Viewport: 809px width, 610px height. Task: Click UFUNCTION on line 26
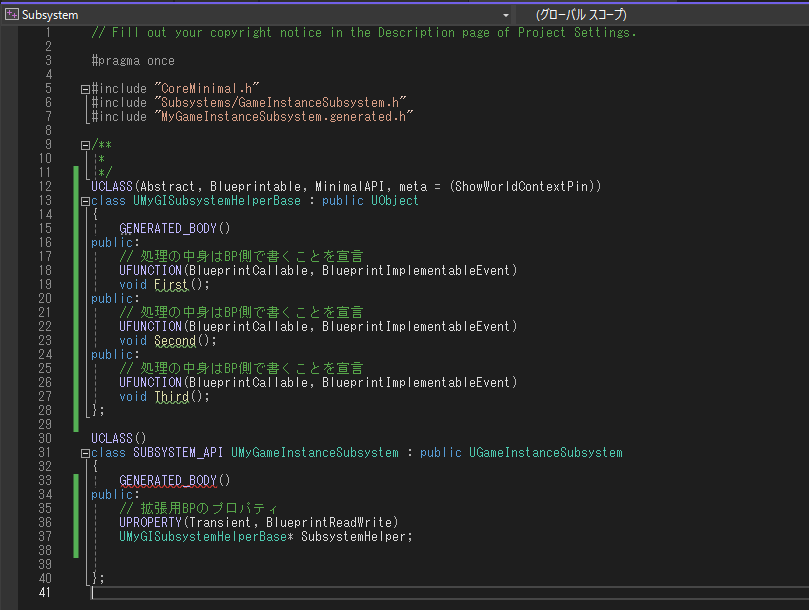150,382
